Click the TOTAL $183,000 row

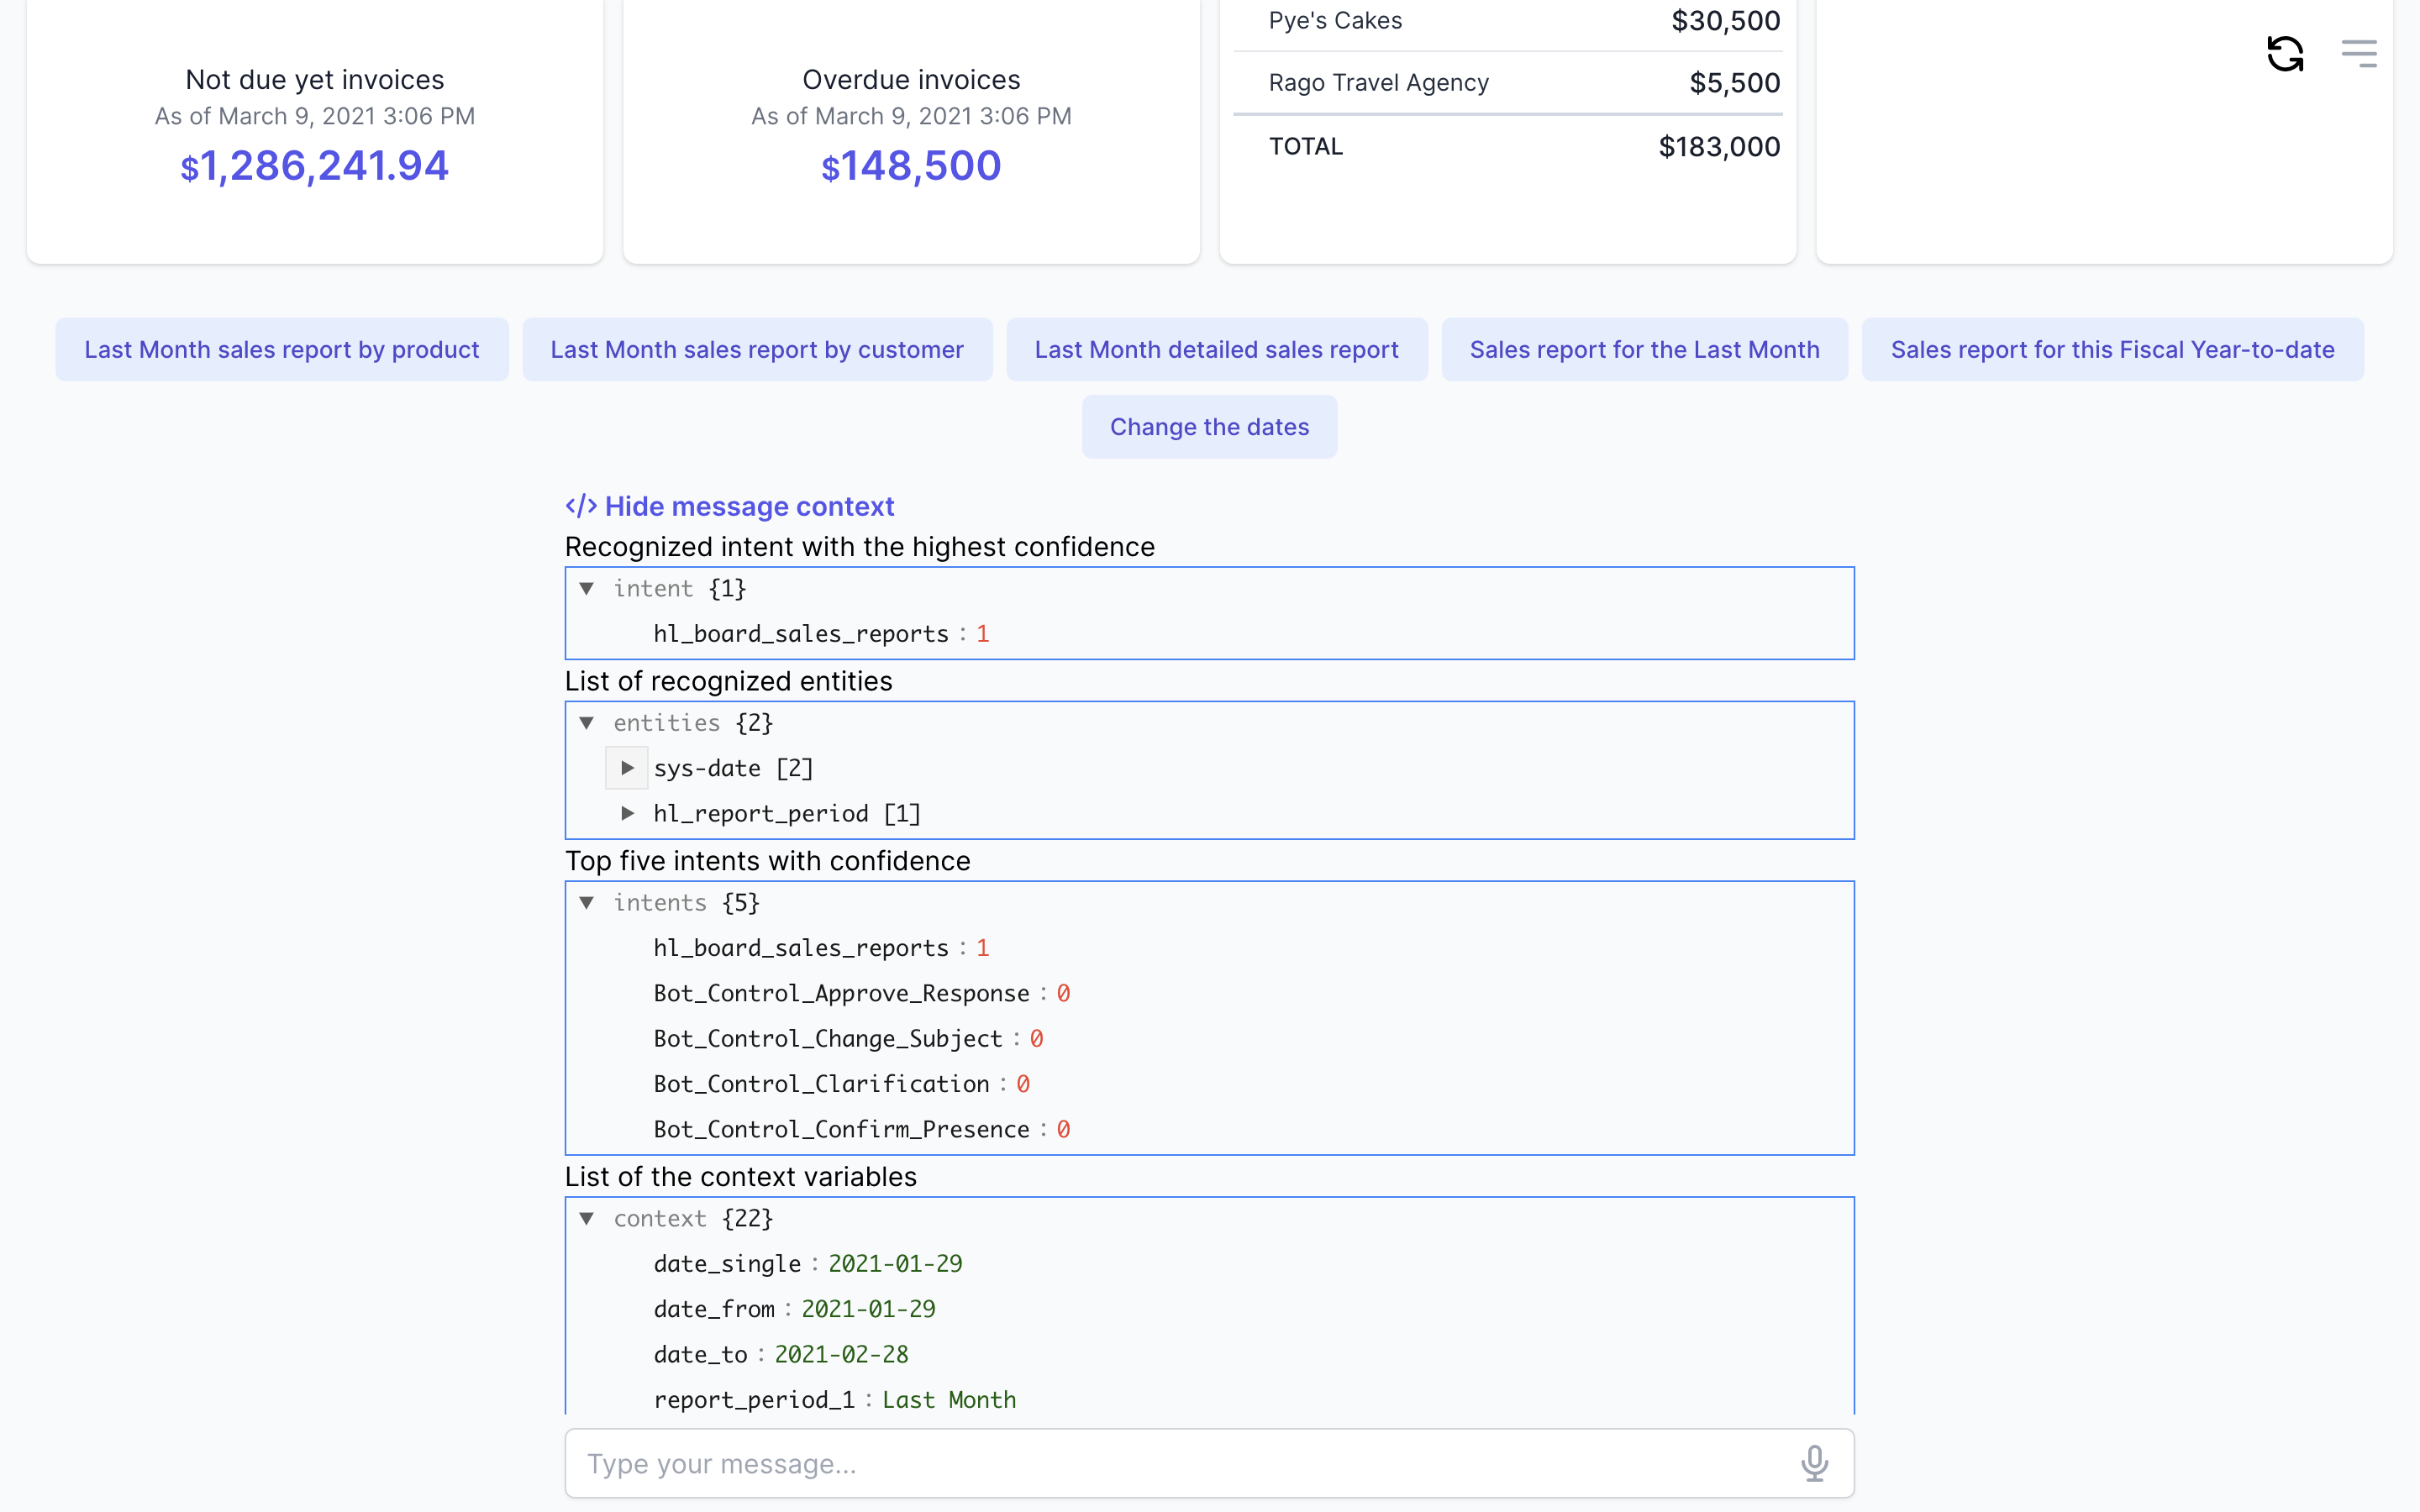(x=1508, y=147)
